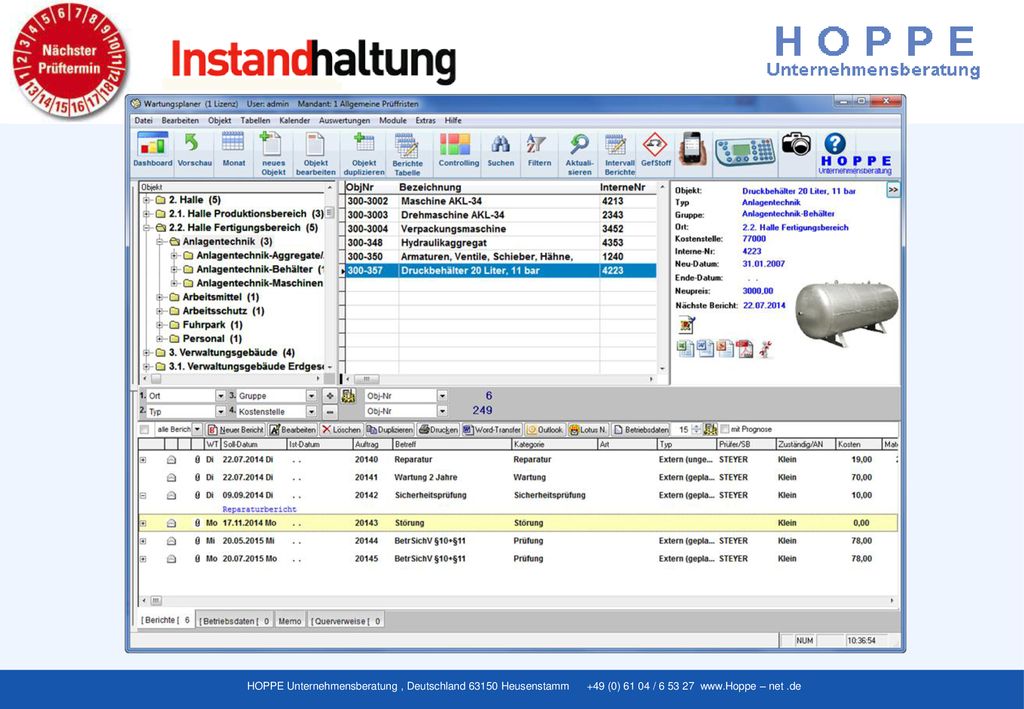Click the 'Duplizieren' button in report toolbar
The image size is (1024, 709).
(390, 430)
